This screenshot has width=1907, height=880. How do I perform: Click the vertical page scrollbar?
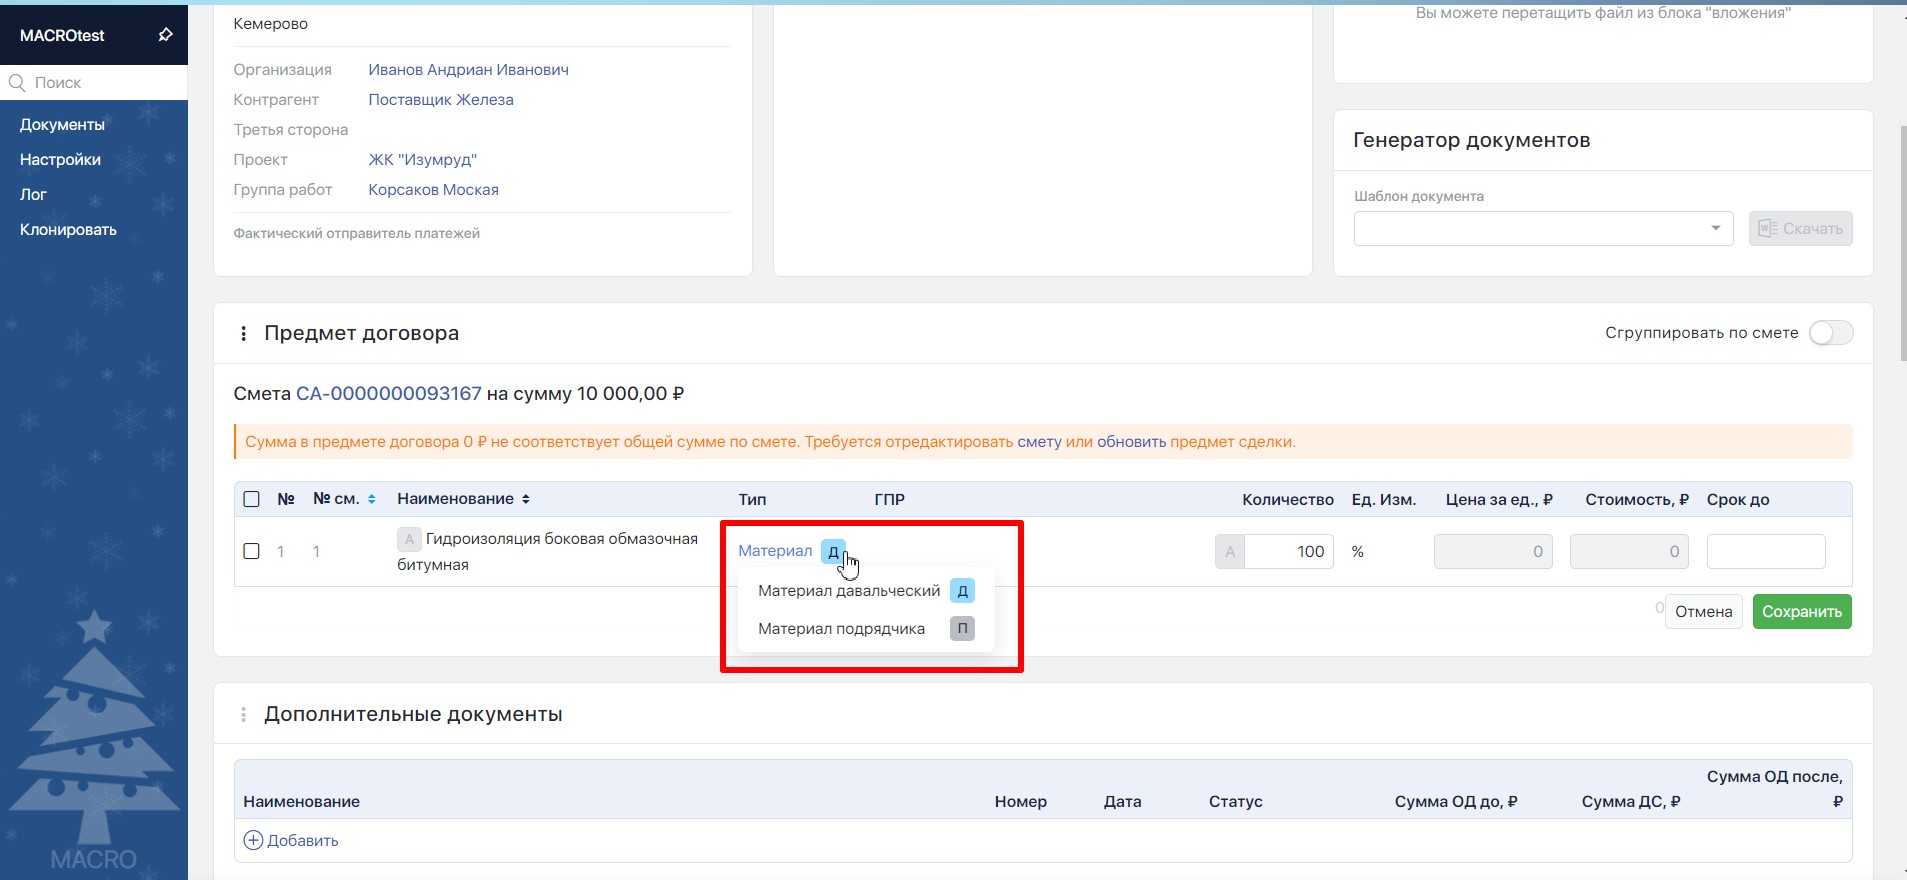tap(1903, 240)
